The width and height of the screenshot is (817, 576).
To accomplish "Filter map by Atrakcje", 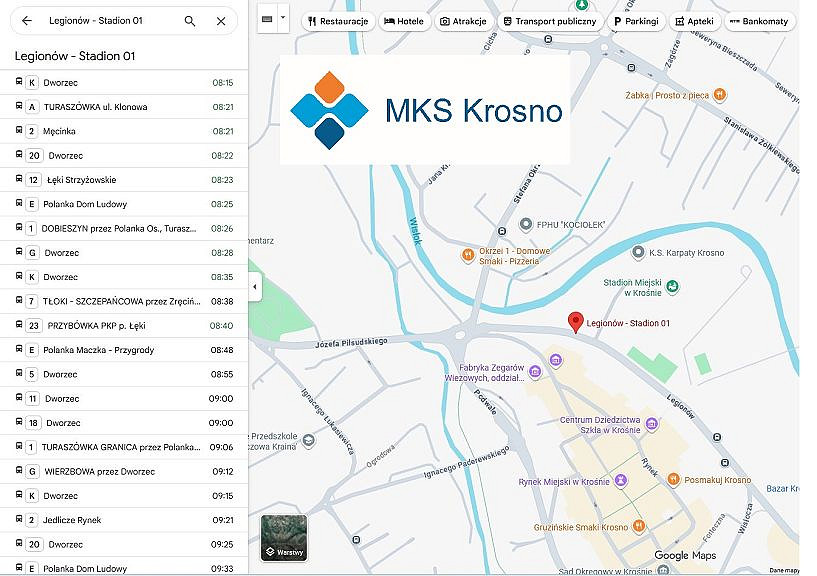I will [463, 21].
